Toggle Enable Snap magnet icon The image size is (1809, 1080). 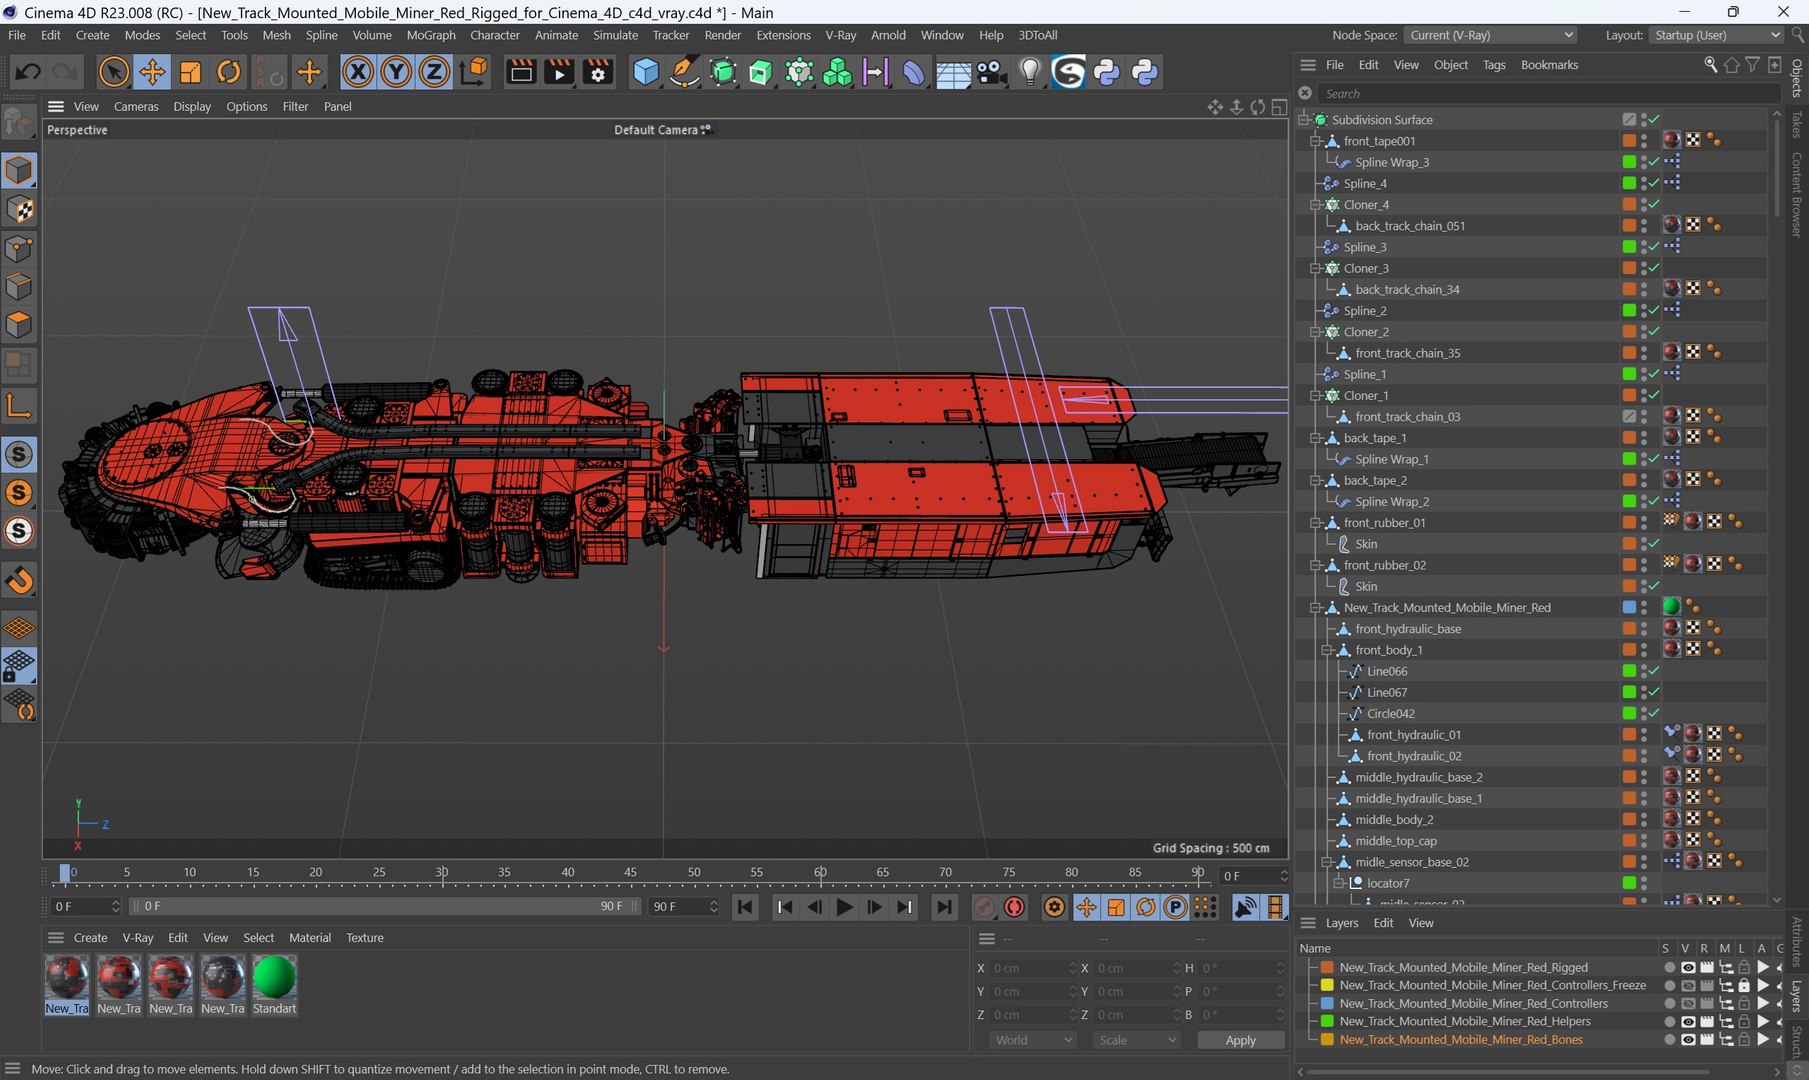point(19,580)
